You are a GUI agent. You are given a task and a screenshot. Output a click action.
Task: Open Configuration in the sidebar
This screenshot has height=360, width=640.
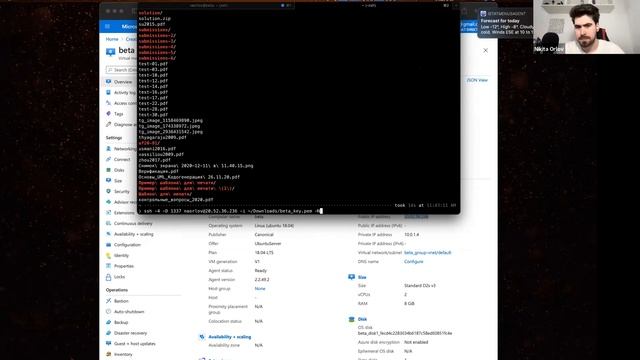(x=127, y=245)
